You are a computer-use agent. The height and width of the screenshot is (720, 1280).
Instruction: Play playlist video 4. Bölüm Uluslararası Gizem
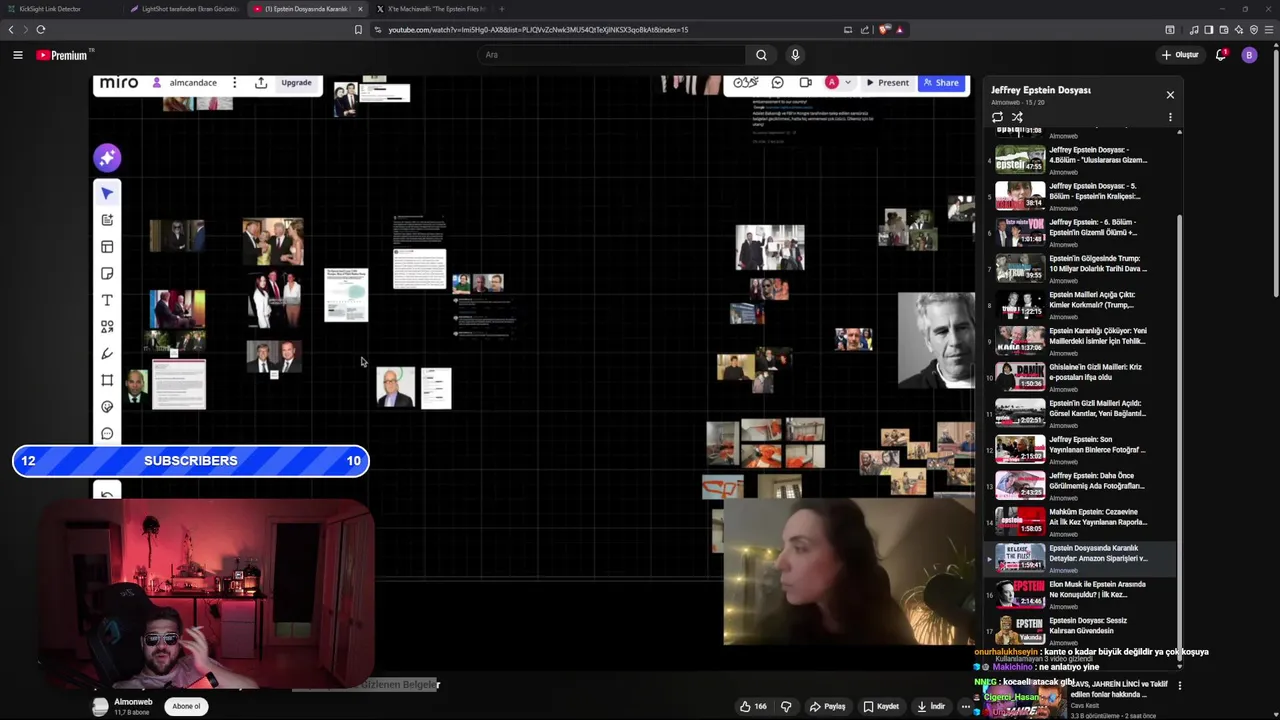(1080, 159)
